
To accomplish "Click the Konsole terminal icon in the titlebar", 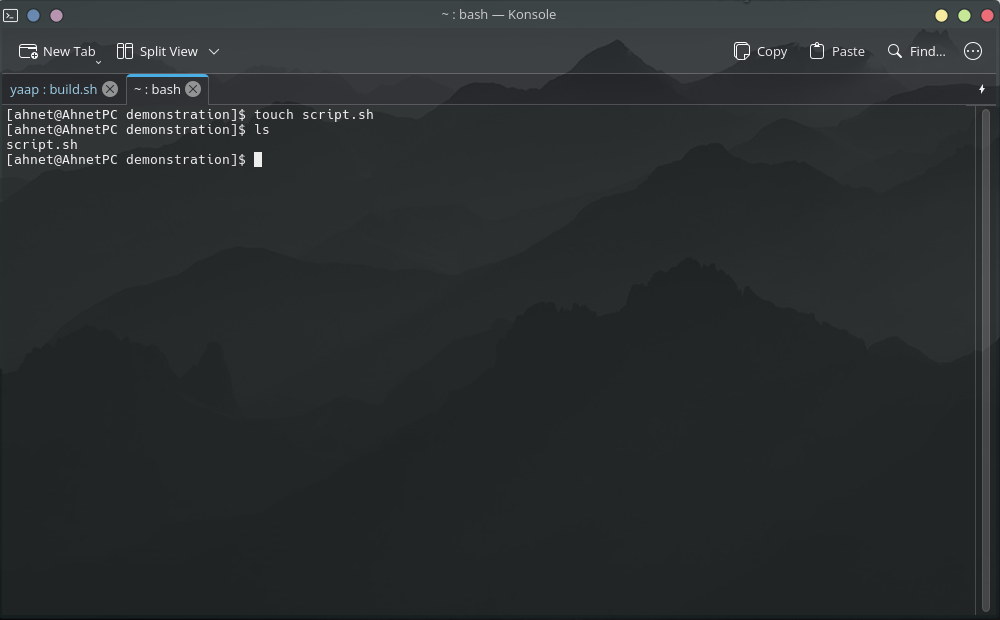I will point(11,14).
